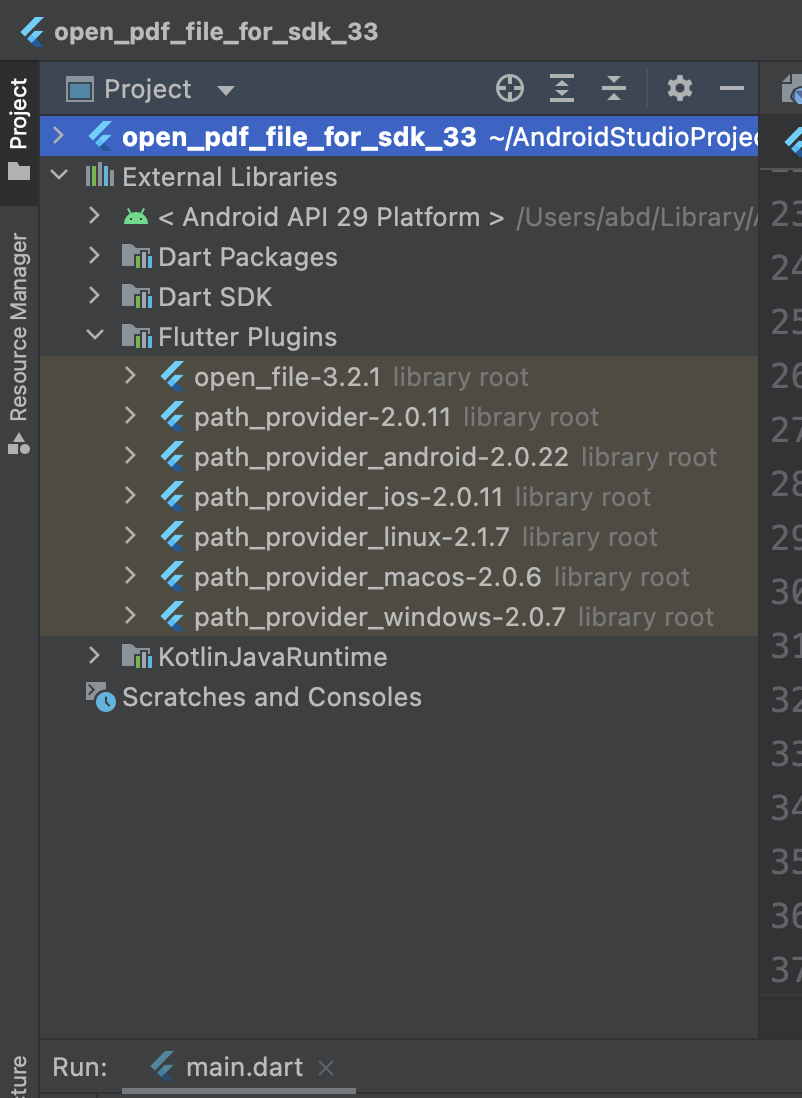Expand path_provider_windows-2.0.7 chevron
This screenshot has height=1098, width=802.
click(130, 615)
